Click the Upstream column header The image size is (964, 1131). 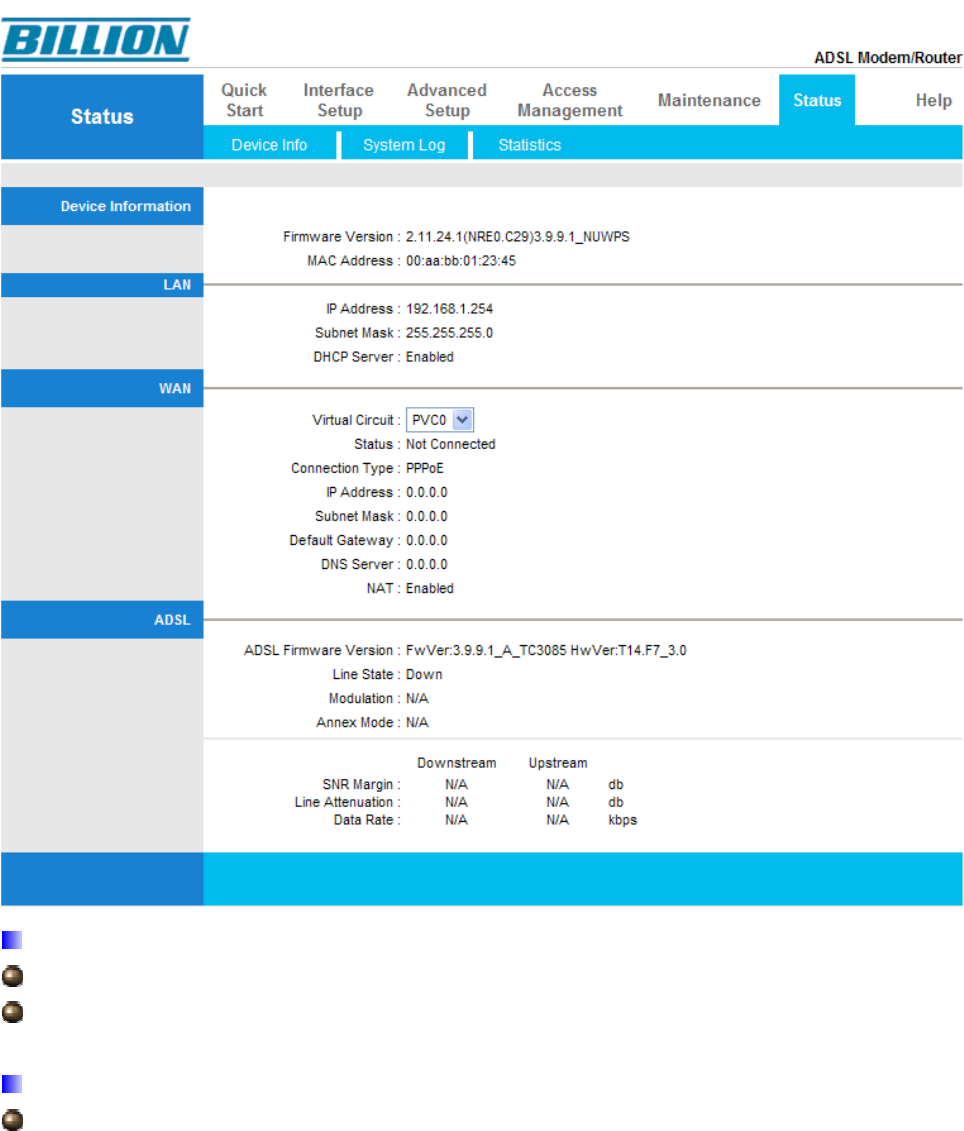tap(558, 763)
